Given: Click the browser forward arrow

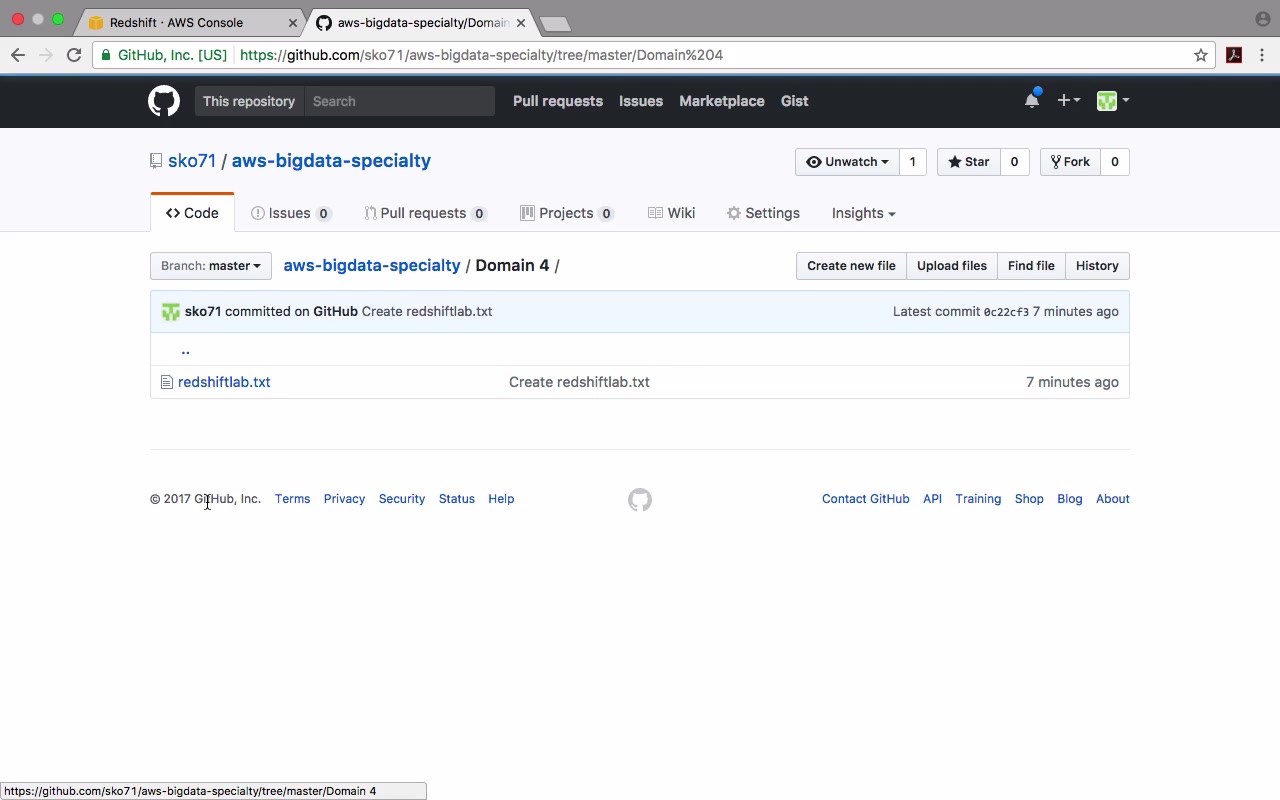Looking at the screenshot, I should tap(46, 55).
